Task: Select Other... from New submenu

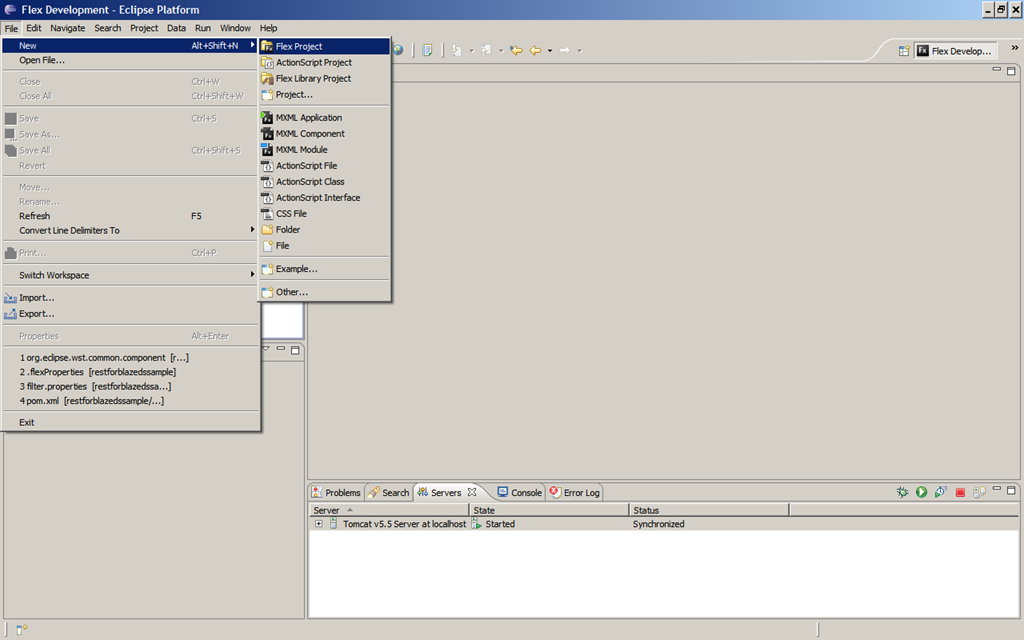Action: click(325, 292)
